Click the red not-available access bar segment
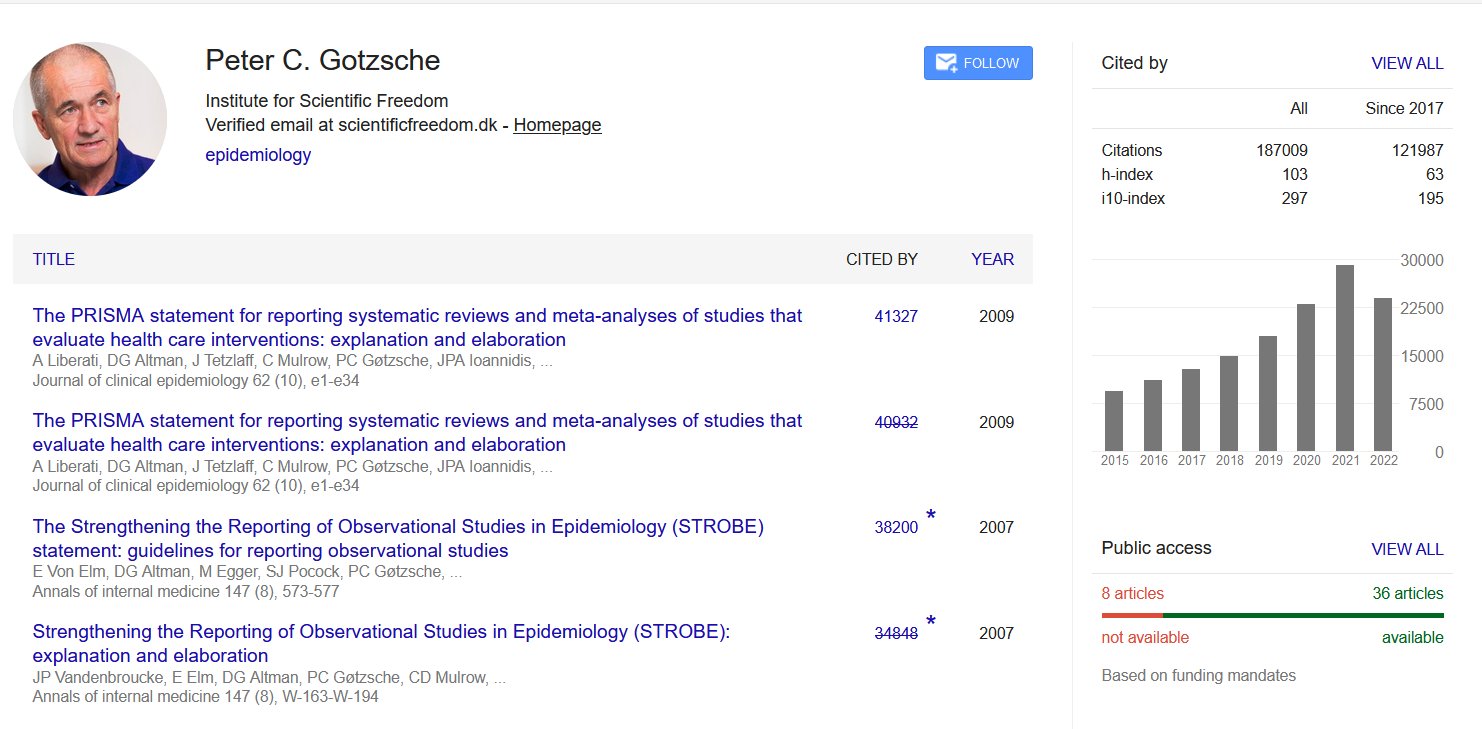1482x729 pixels. coord(1132,615)
